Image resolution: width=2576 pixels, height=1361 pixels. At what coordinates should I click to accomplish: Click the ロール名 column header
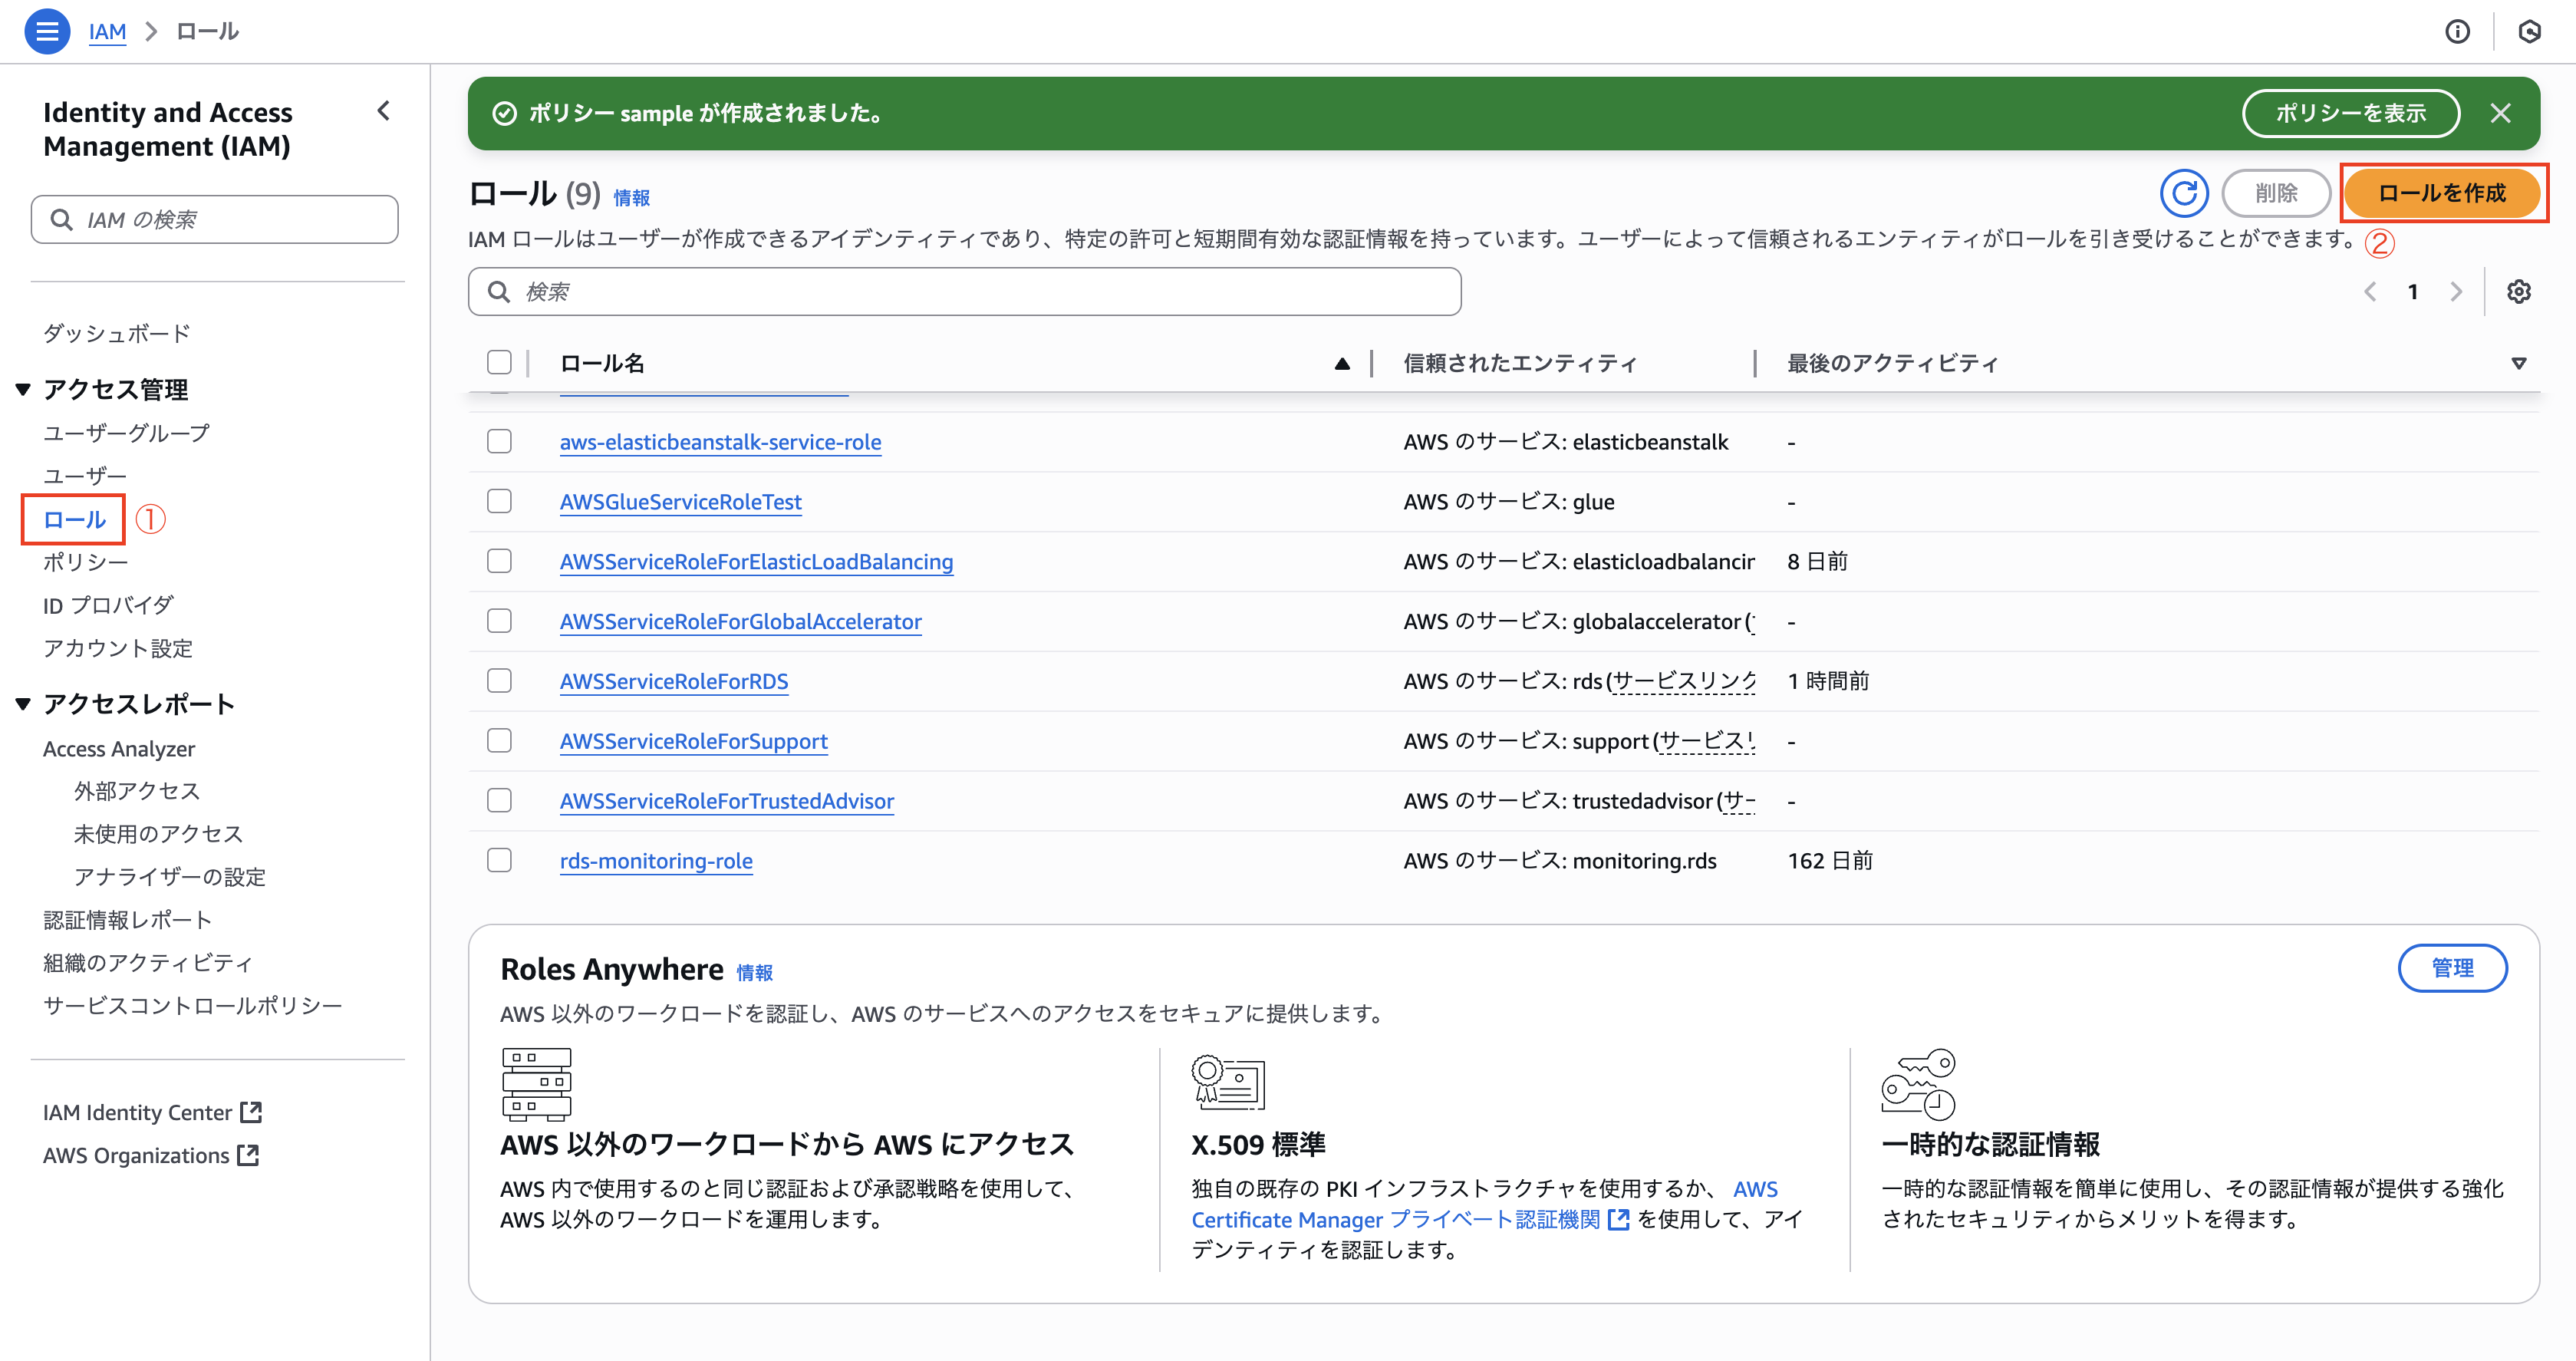tap(602, 363)
